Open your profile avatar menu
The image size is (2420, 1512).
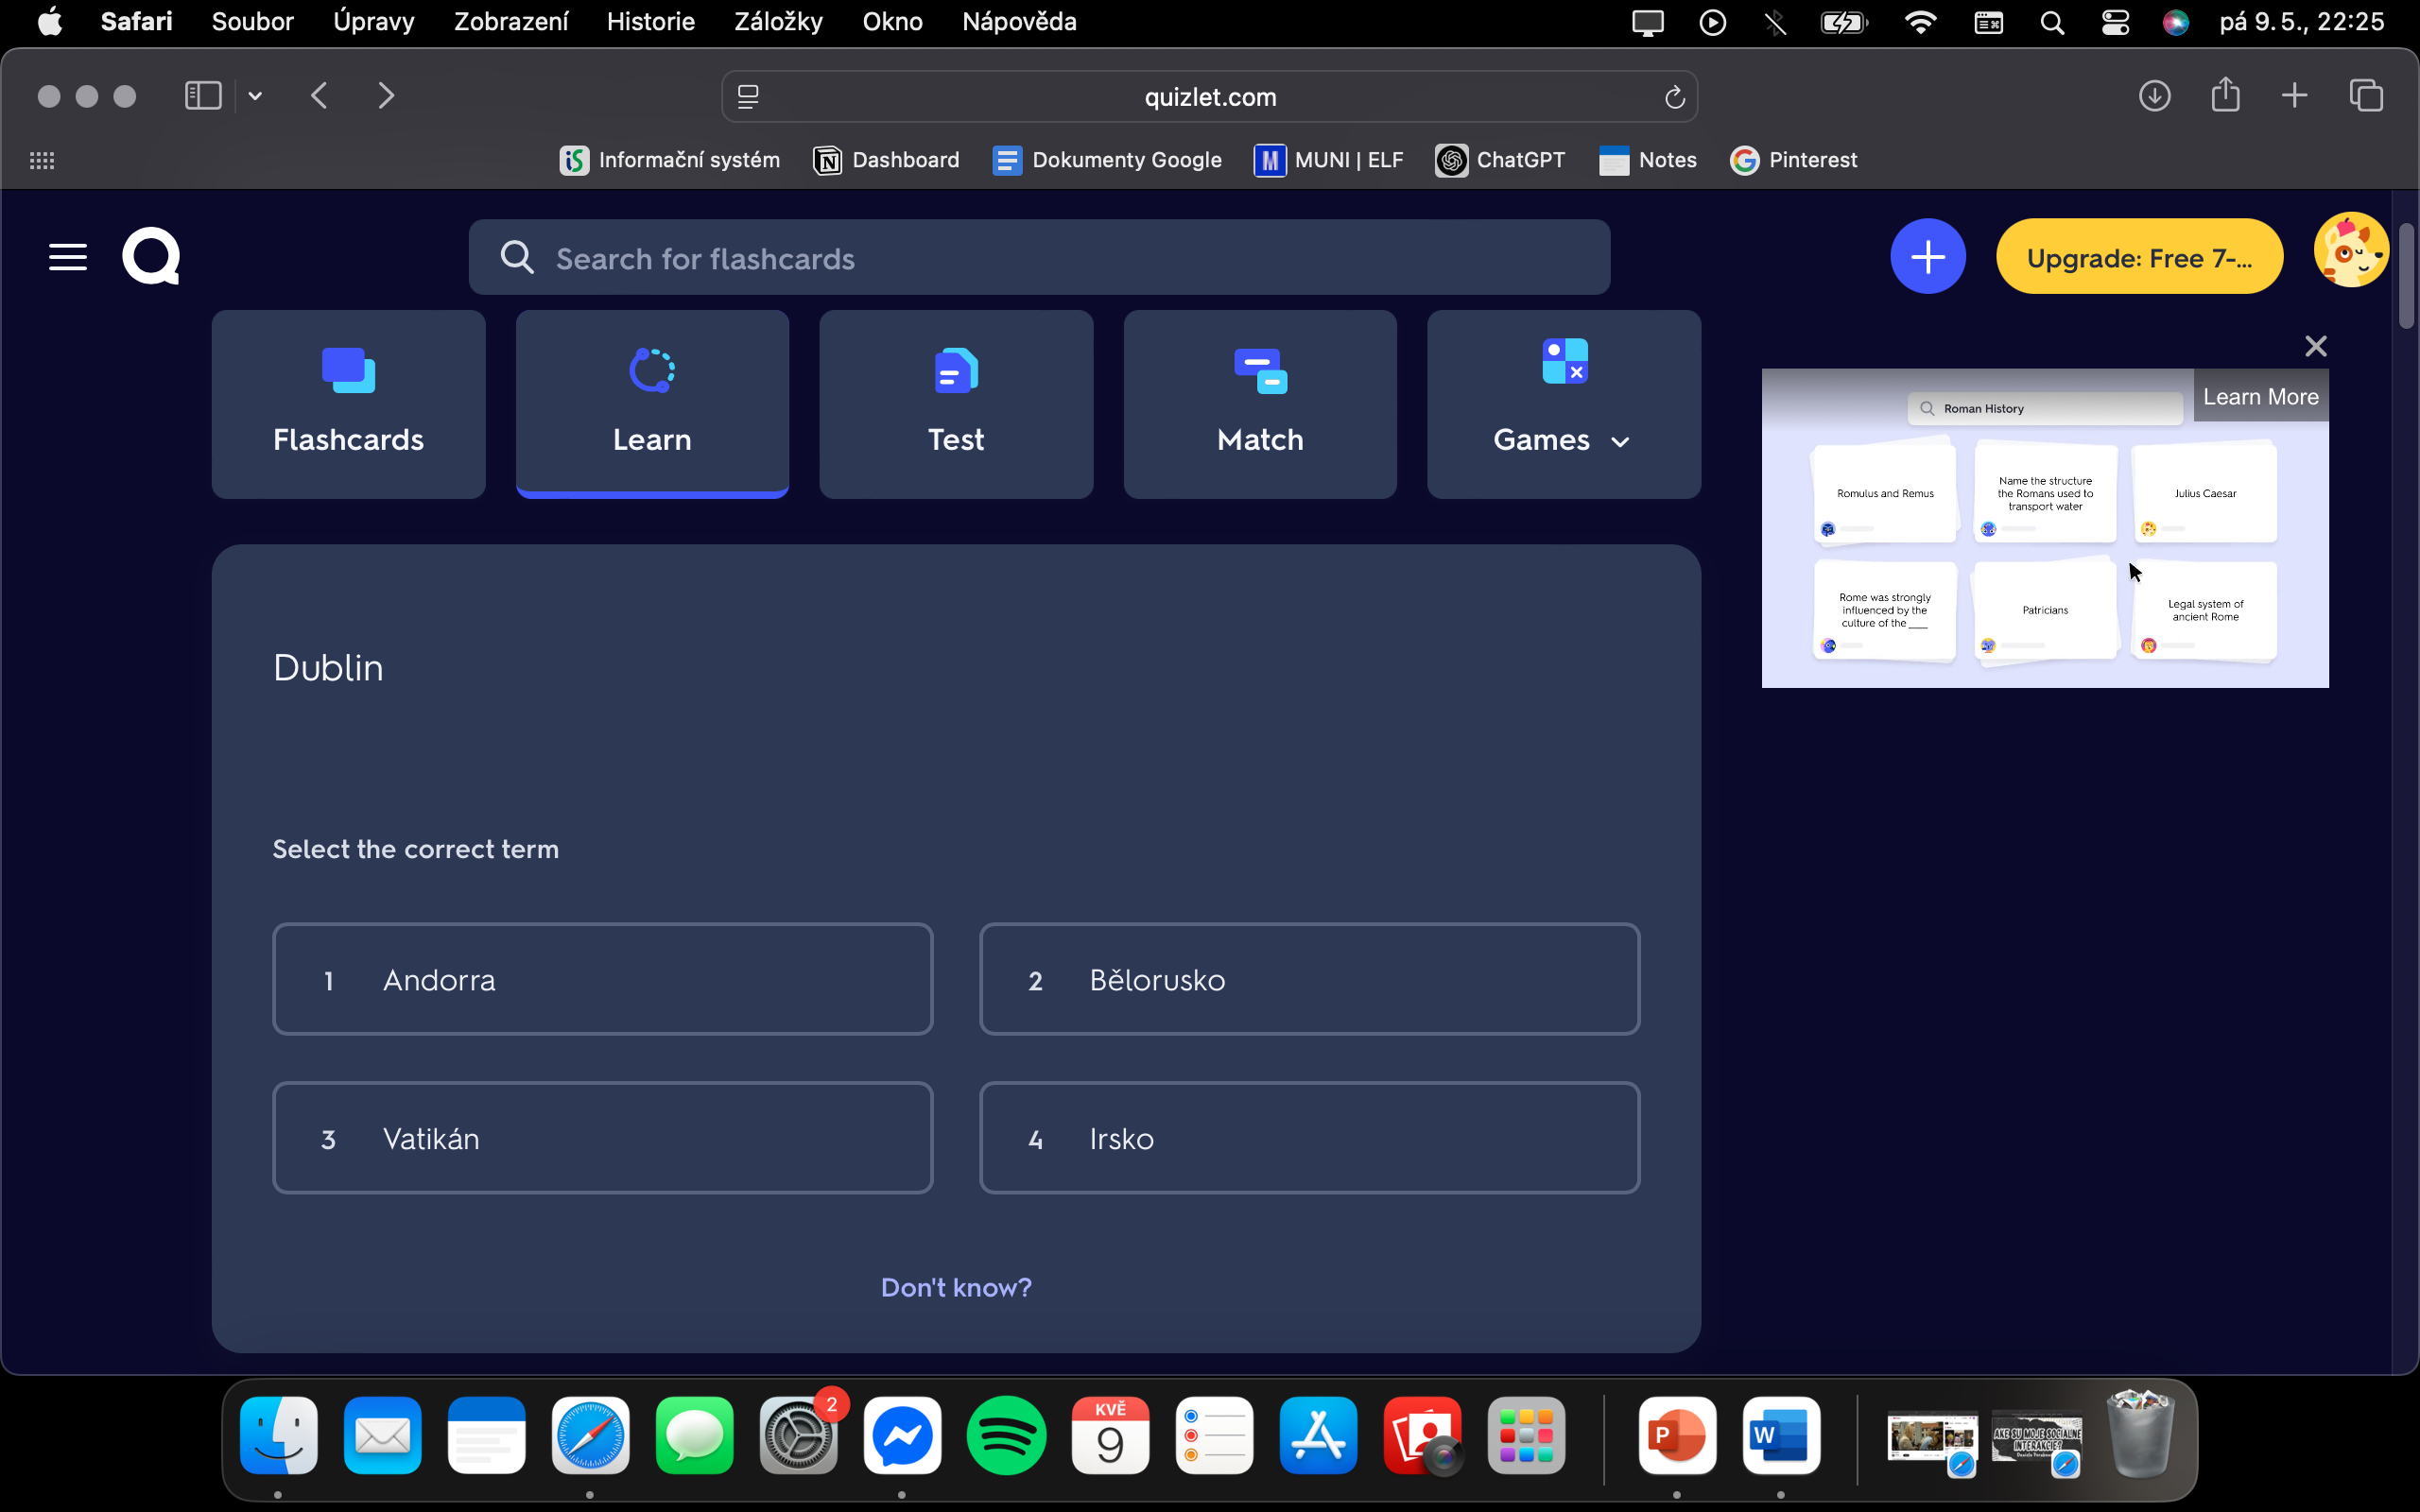click(x=2350, y=251)
